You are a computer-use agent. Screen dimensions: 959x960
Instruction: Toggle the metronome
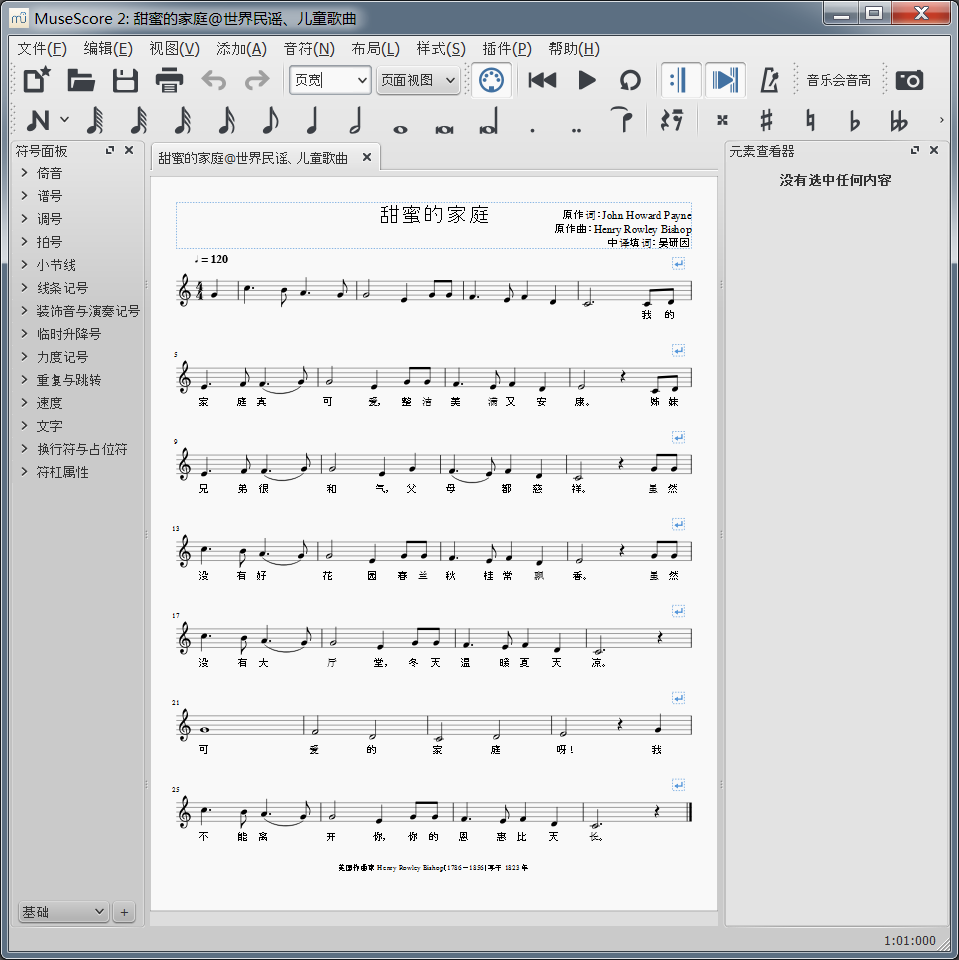[769, 80]
